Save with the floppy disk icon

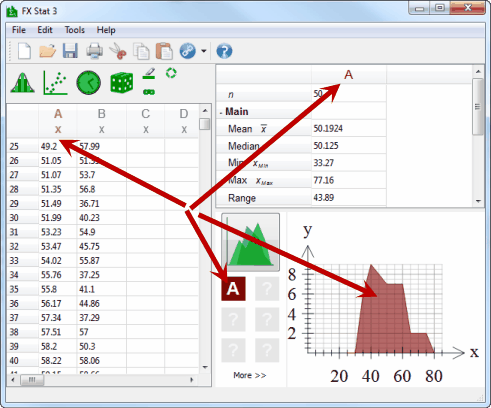click(70, 51)
